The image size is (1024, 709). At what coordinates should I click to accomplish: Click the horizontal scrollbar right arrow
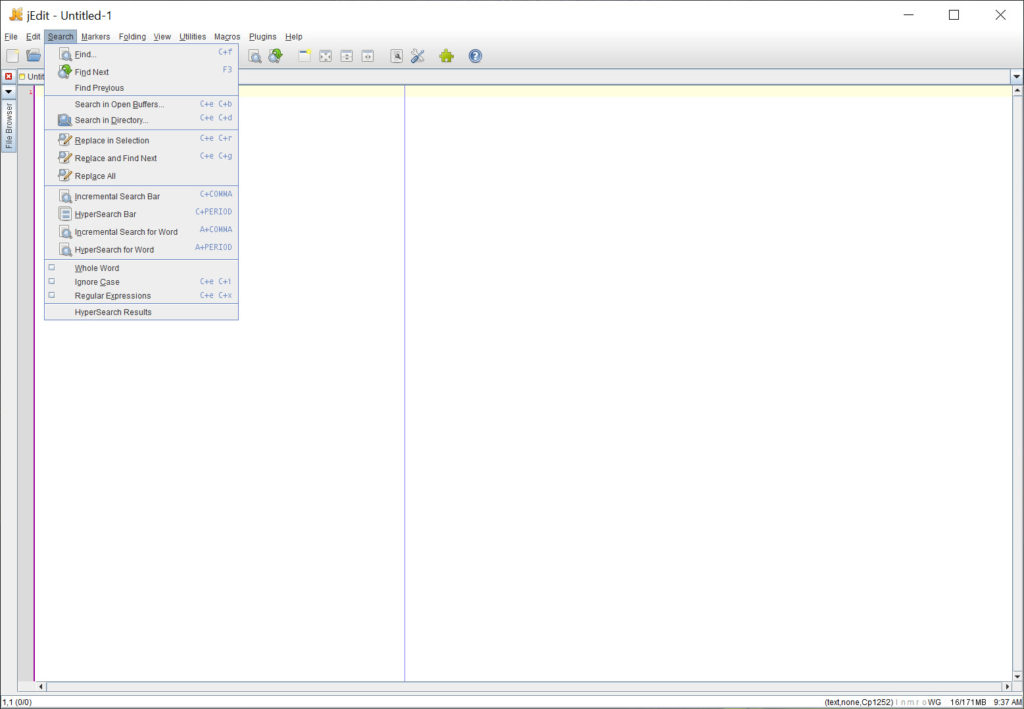point(1006,687)
